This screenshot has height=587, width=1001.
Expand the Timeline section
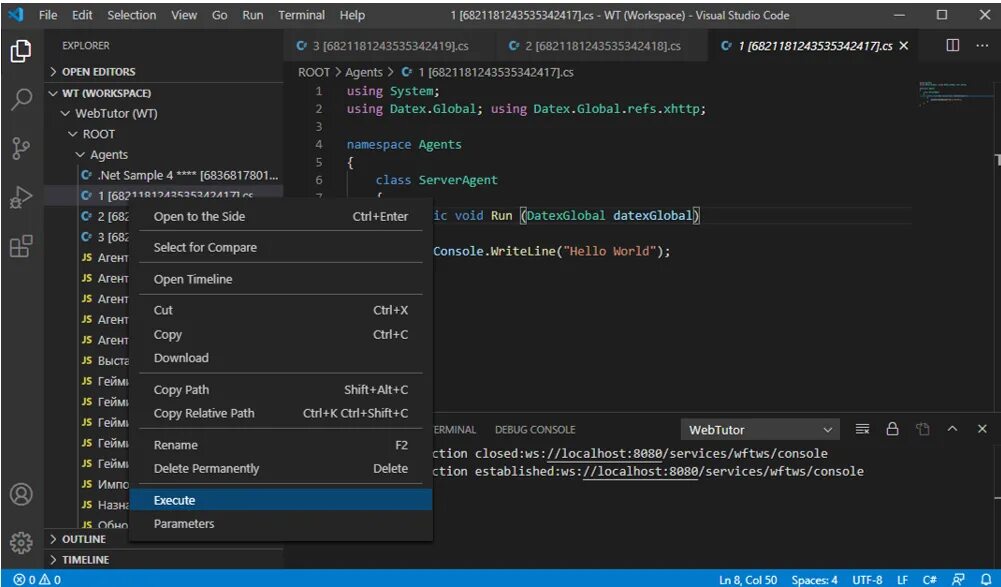click(165, 560)
